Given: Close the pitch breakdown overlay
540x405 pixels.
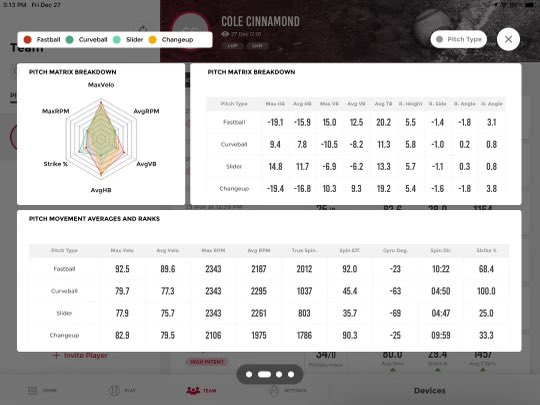Looking at the screenshot, I should pyautogui.click(x=508, y=39).
